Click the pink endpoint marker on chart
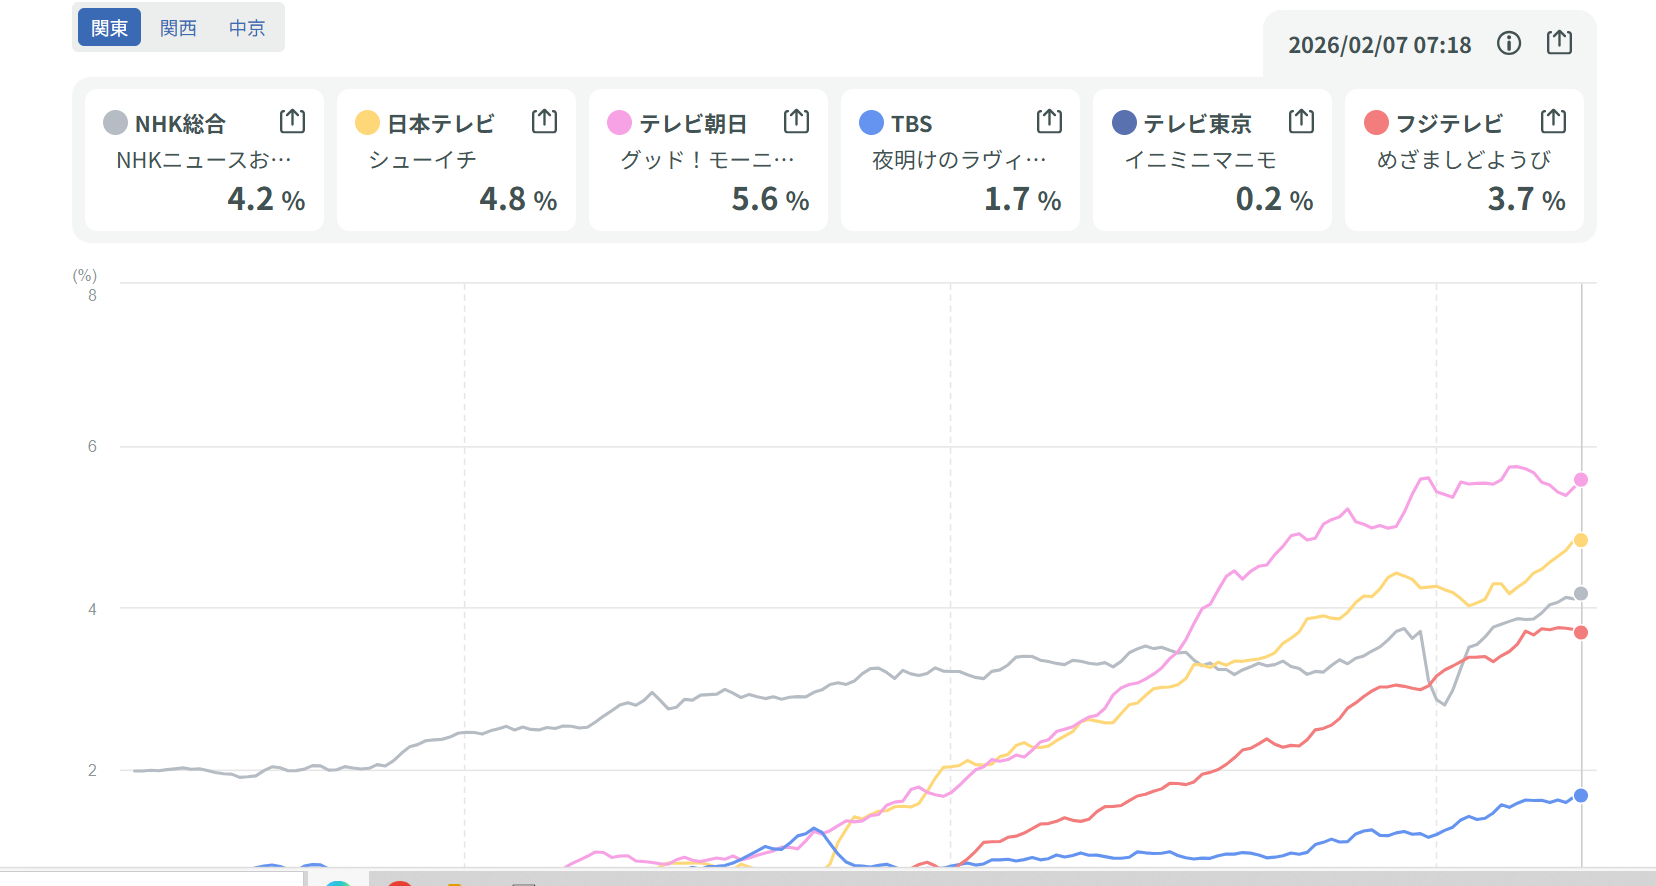Image resolution: width=1656 pixels, height=886 pixels. click(x=1581, y=480)
